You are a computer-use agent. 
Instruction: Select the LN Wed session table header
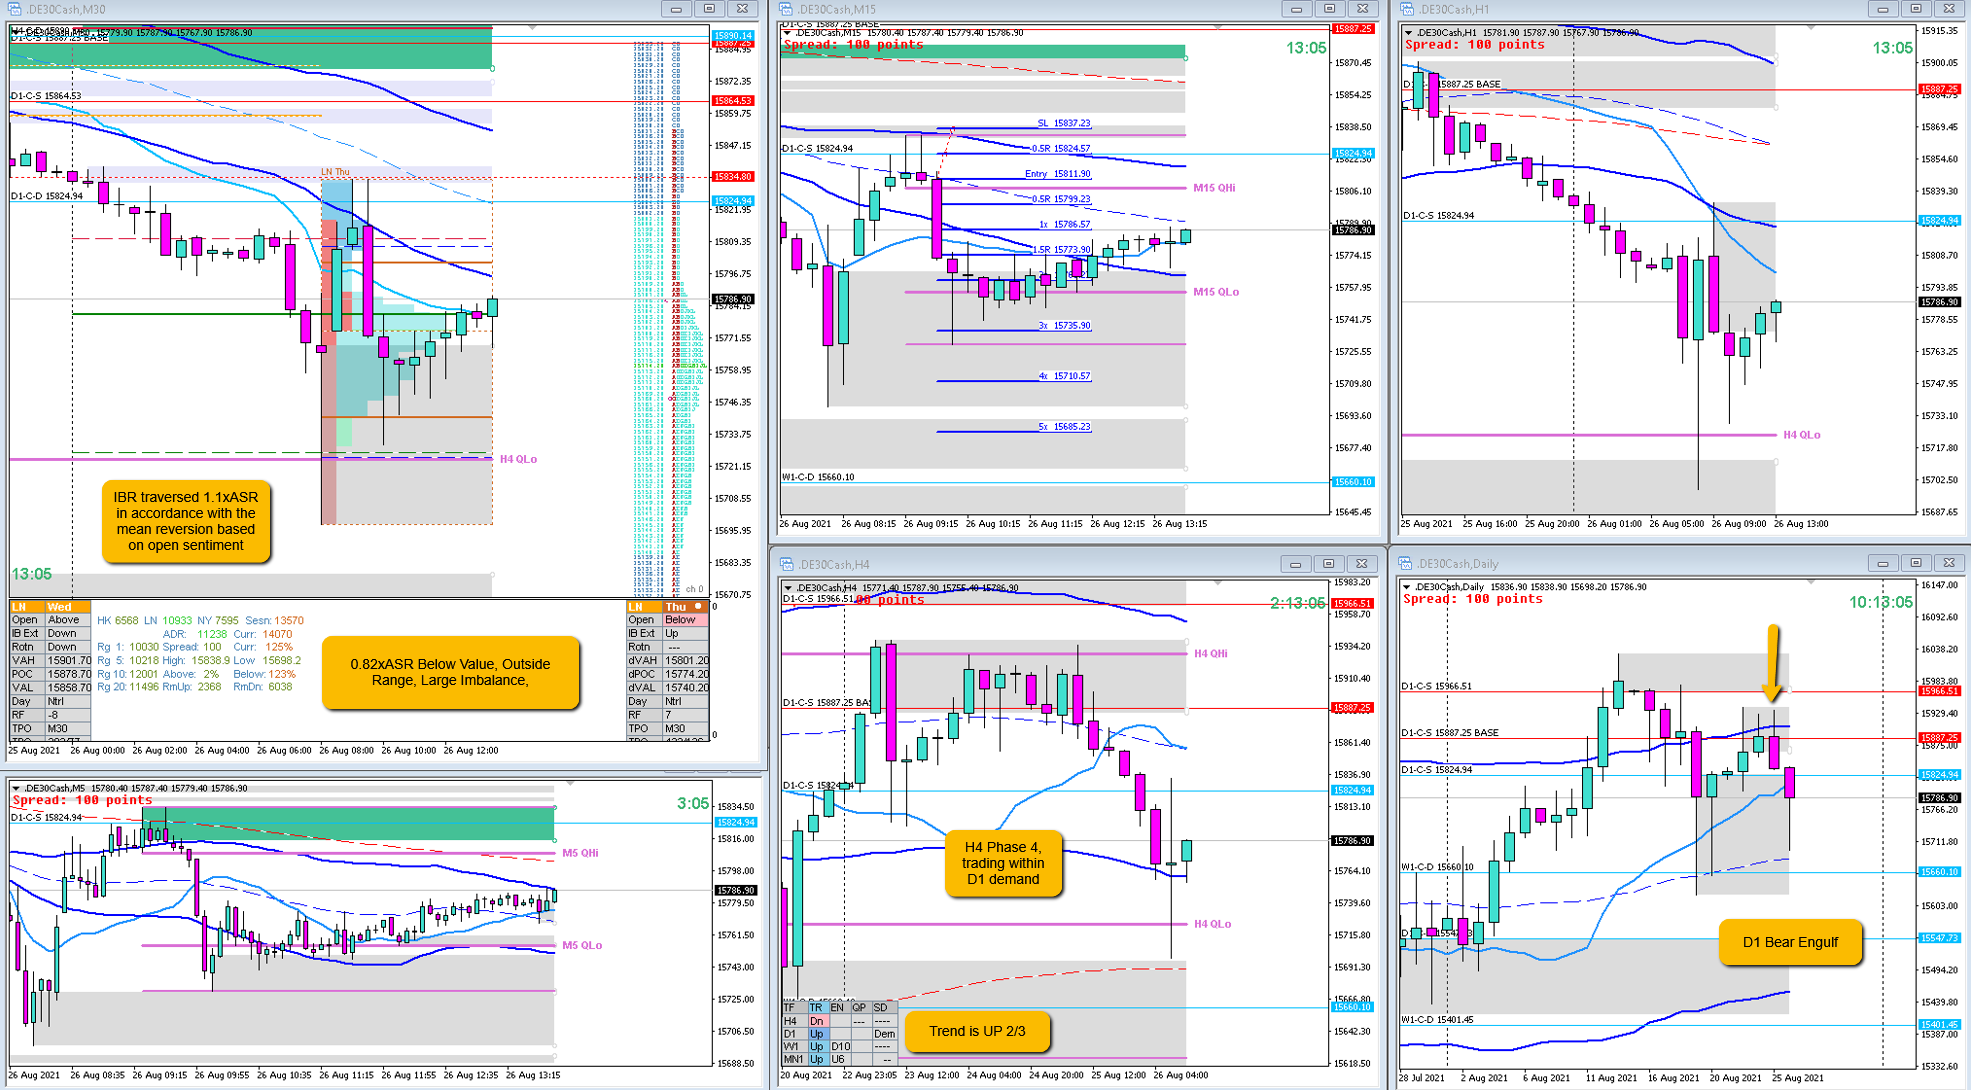[50, 607]
